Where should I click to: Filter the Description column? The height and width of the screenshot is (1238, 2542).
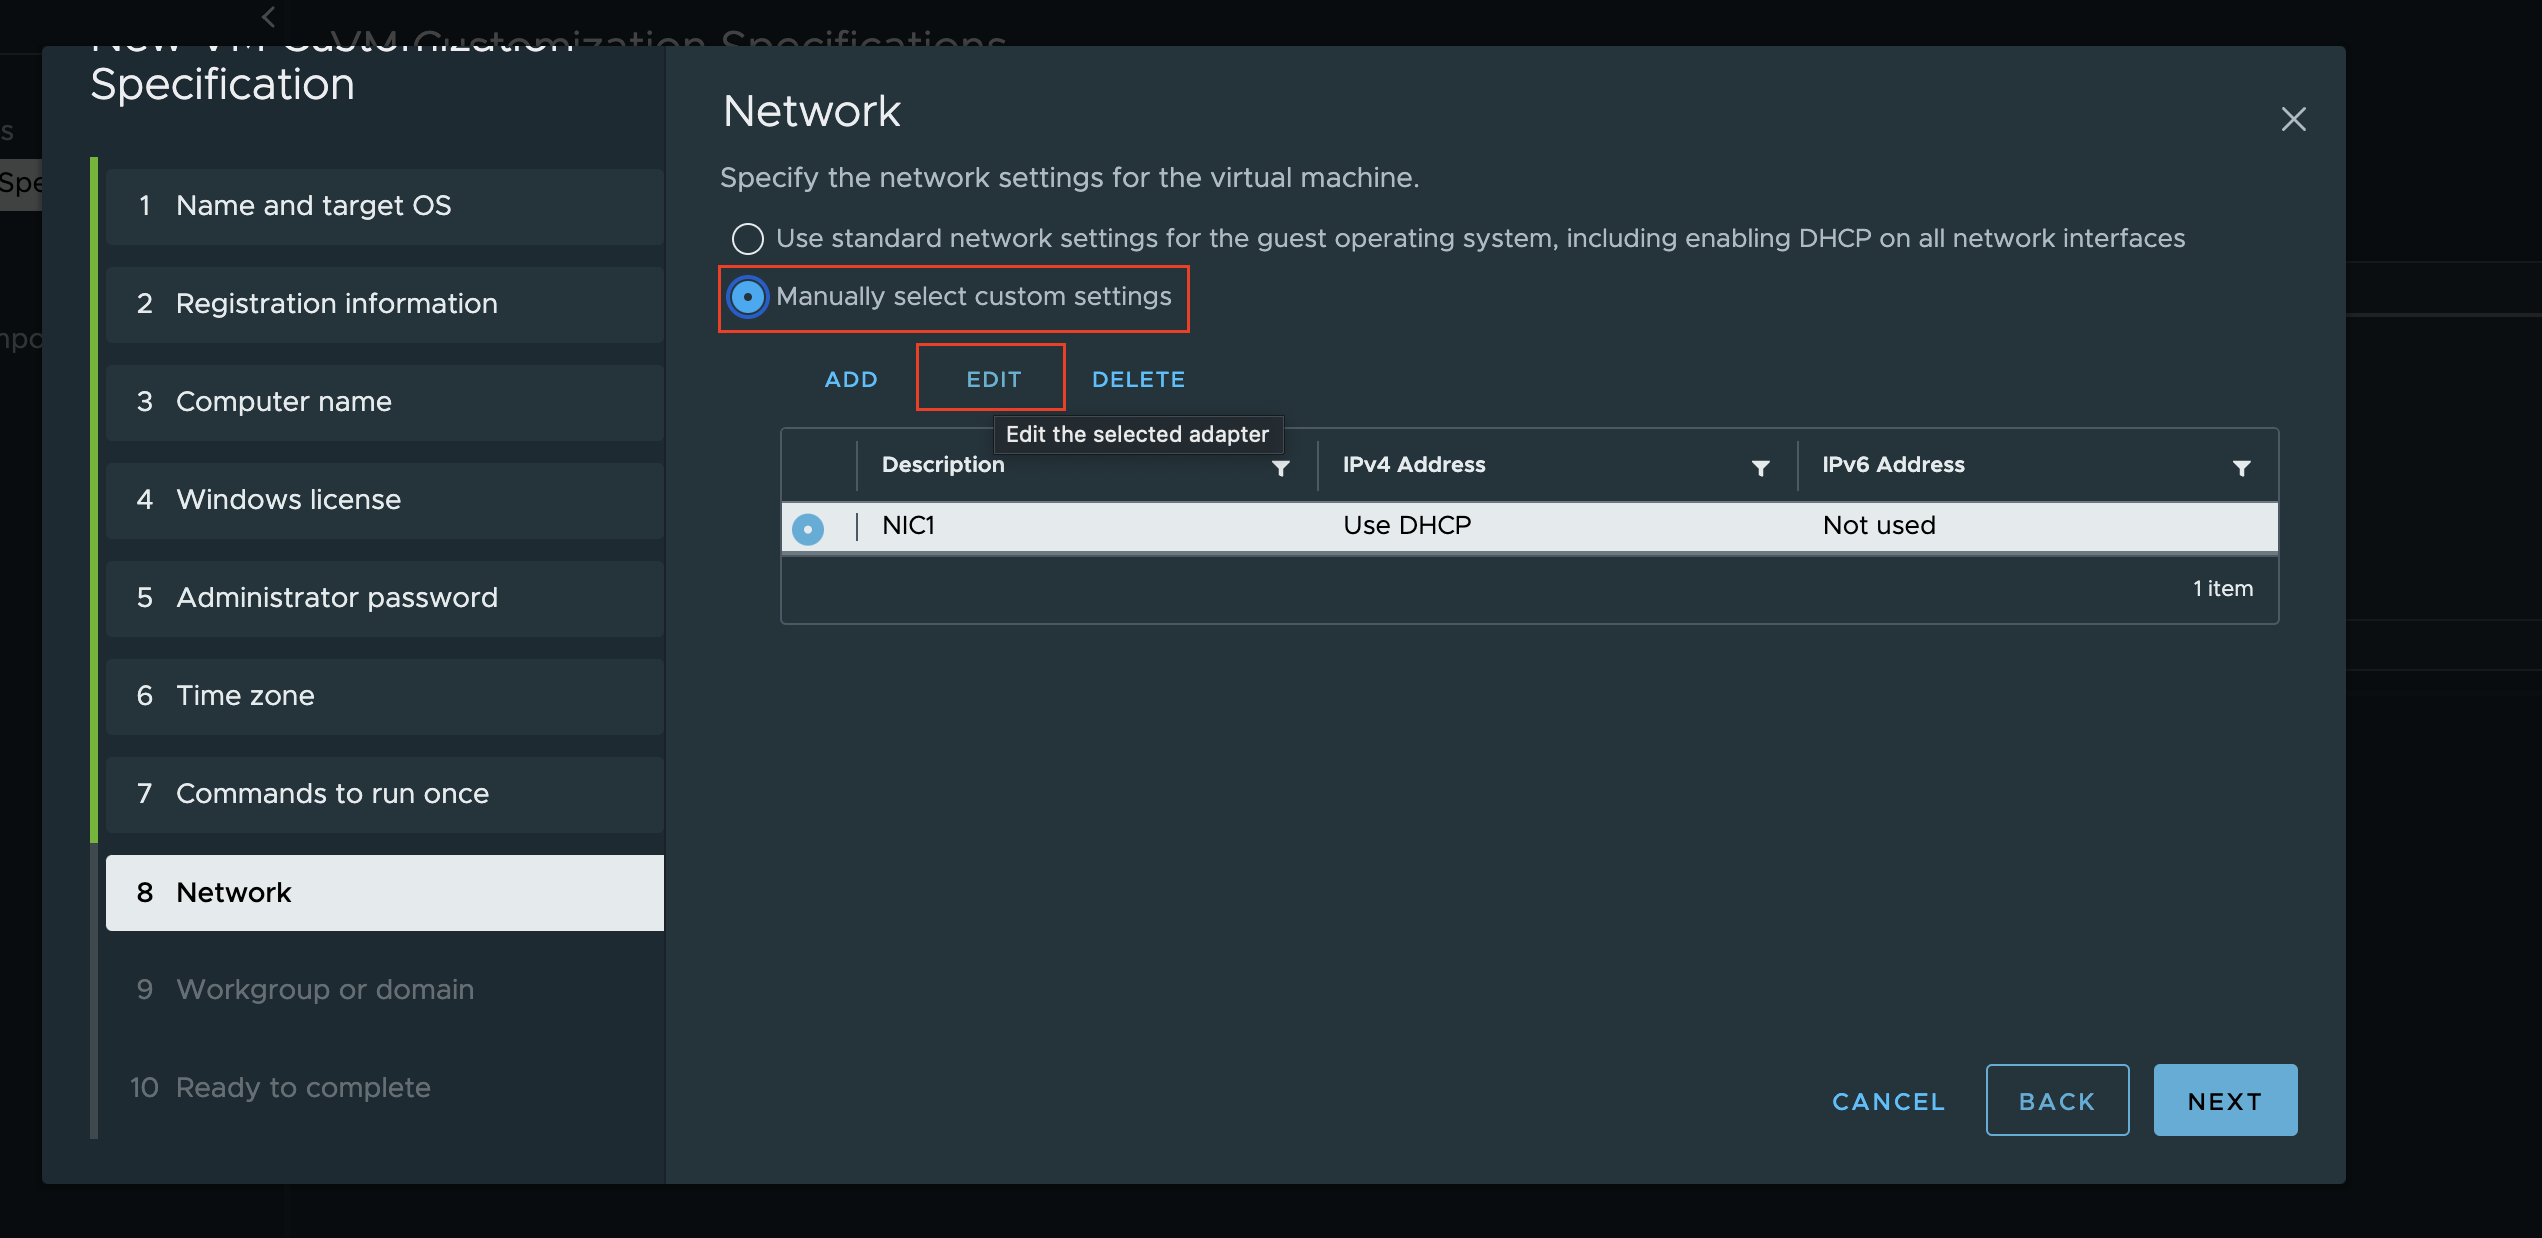(1280, 468)
